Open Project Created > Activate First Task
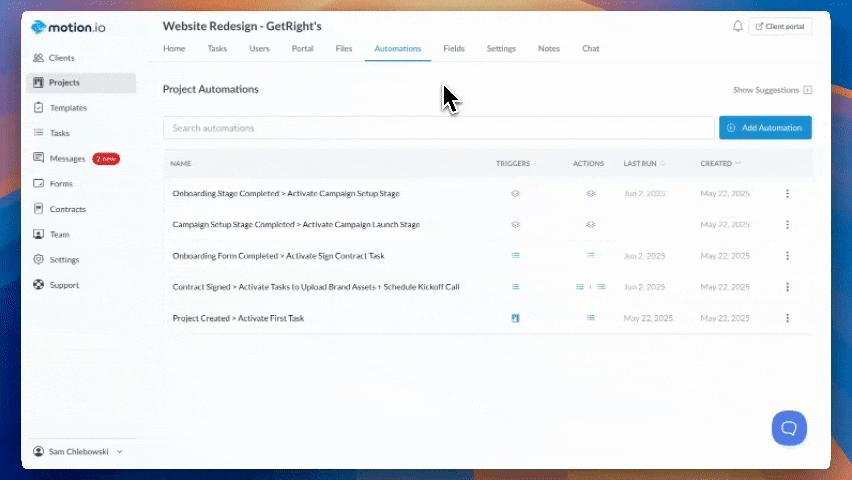This screenshot has width=852, height=480. tap(238, 318)
